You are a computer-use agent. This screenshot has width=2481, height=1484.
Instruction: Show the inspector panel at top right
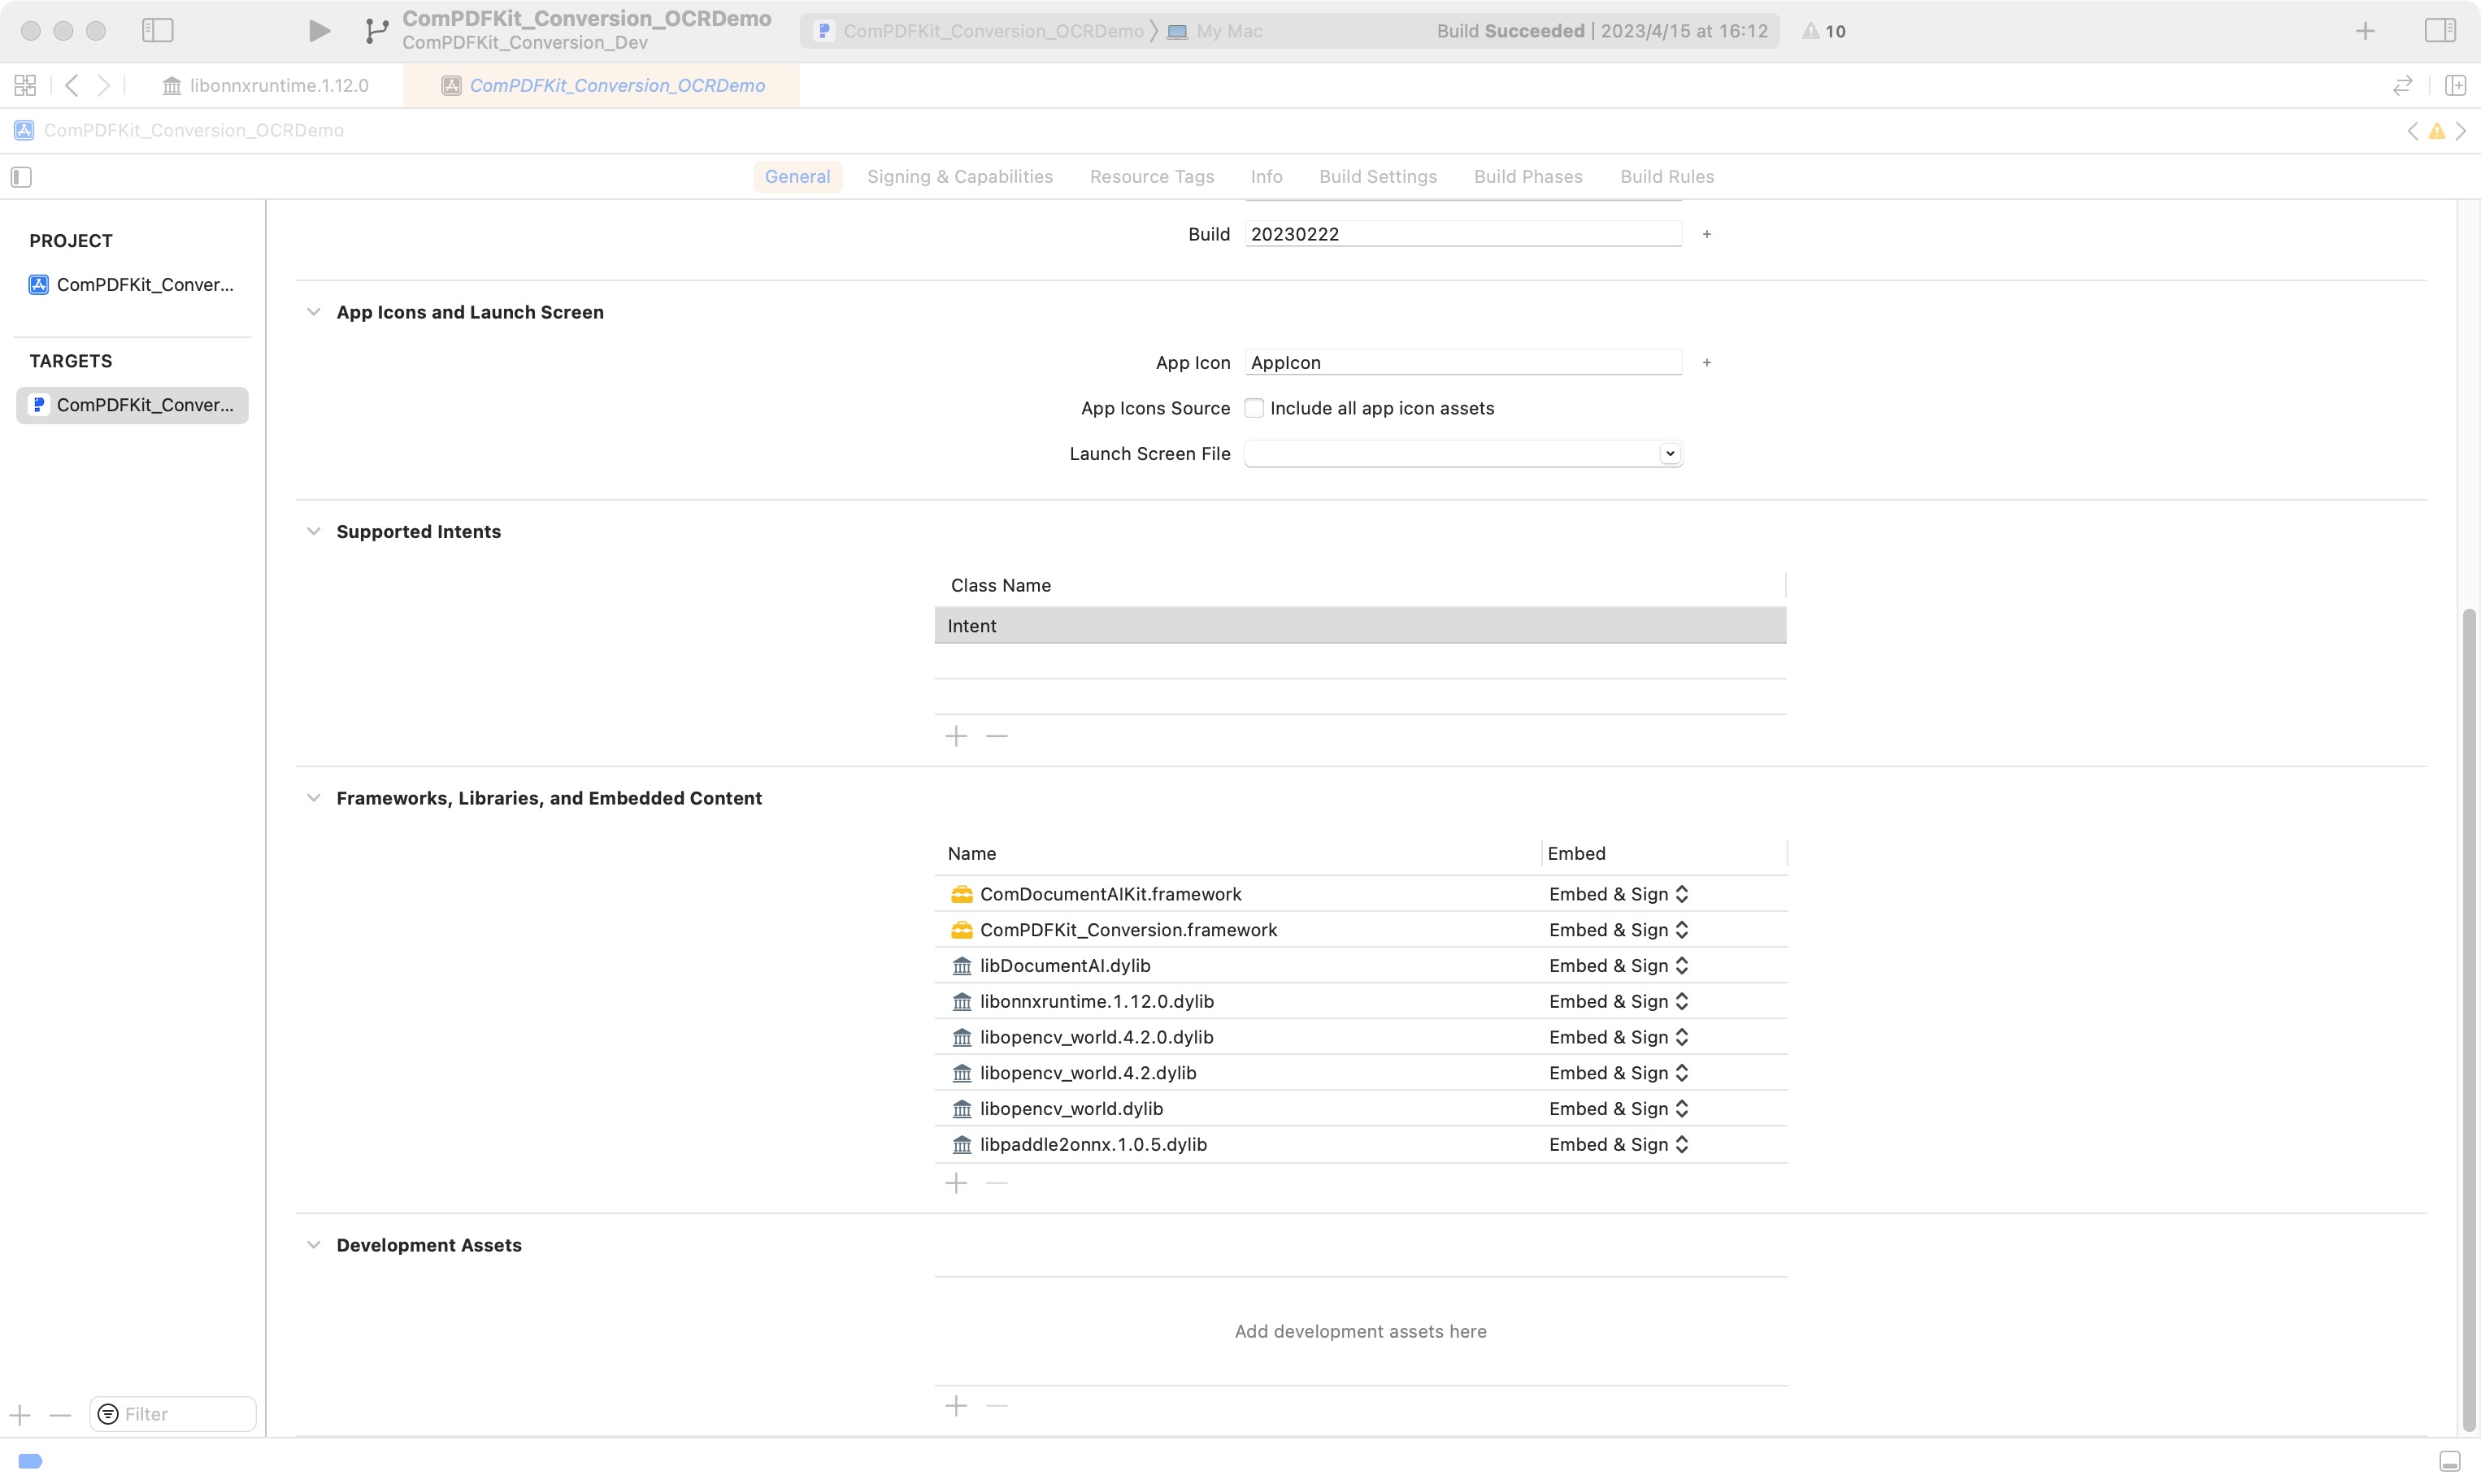[x=2440, y=31]
